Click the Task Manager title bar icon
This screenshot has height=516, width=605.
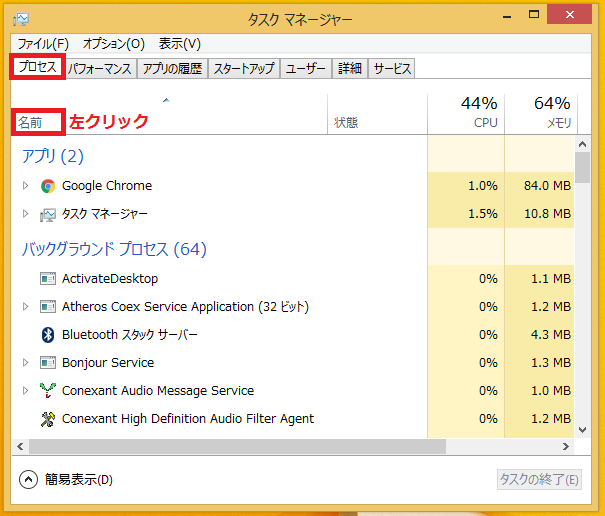point(20,19)
